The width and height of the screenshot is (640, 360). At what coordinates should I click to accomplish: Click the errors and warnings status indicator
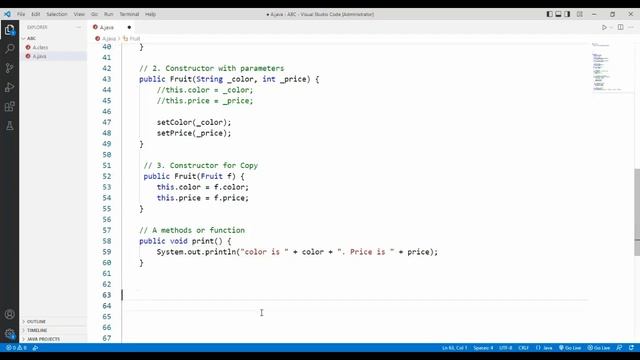(16, 348)
